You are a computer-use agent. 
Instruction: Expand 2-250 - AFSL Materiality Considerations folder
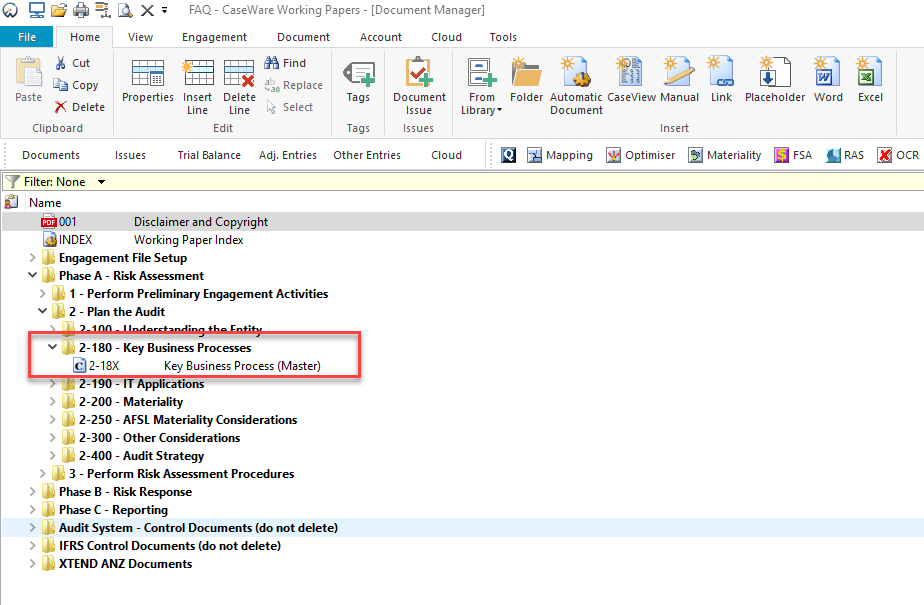[52, 419]
